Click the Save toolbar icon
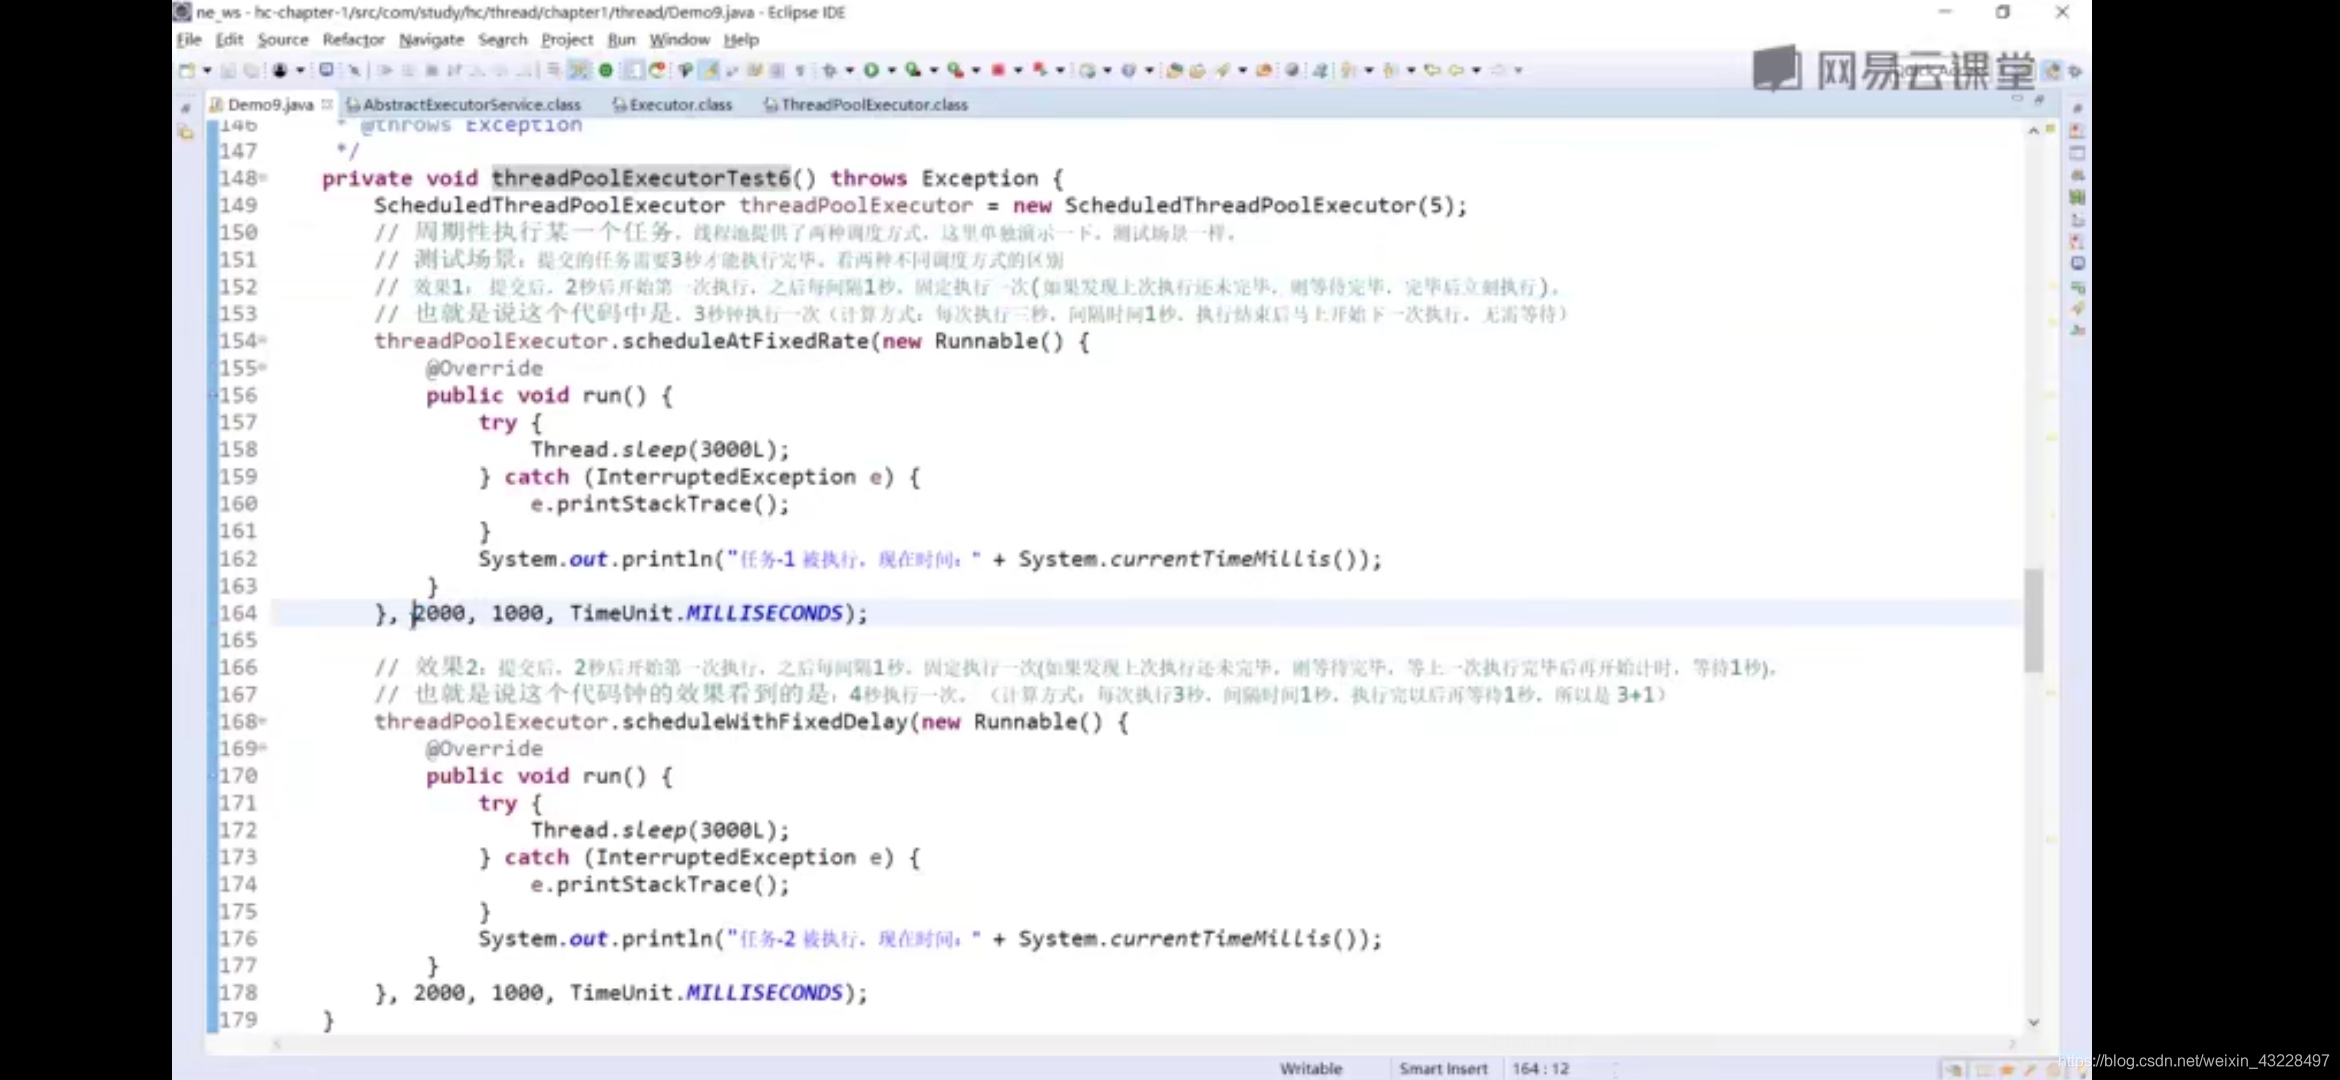The image size is (2340, 1080). pyautogui.click(x=228, y=70)
